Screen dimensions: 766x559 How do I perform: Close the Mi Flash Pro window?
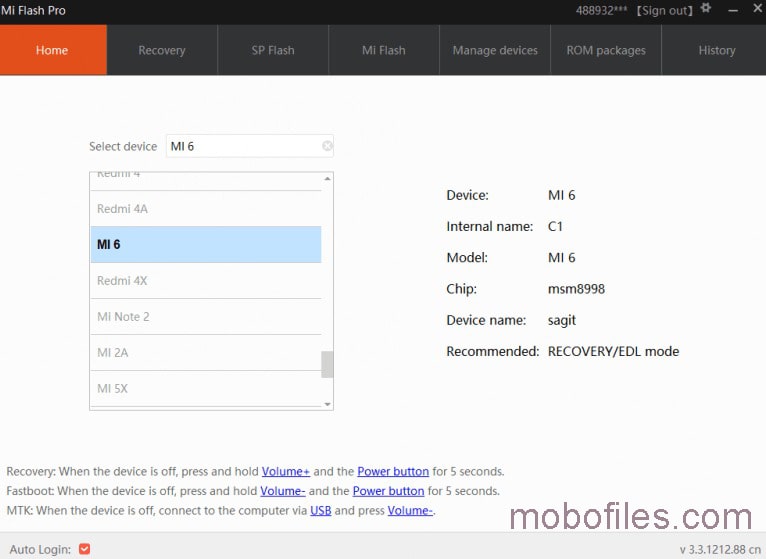758,8
